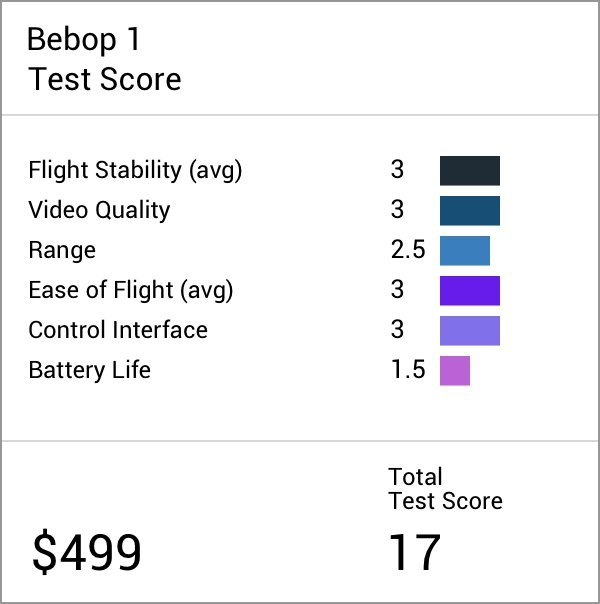
Task: Click the Total Test Score heading
Action: 446,488
